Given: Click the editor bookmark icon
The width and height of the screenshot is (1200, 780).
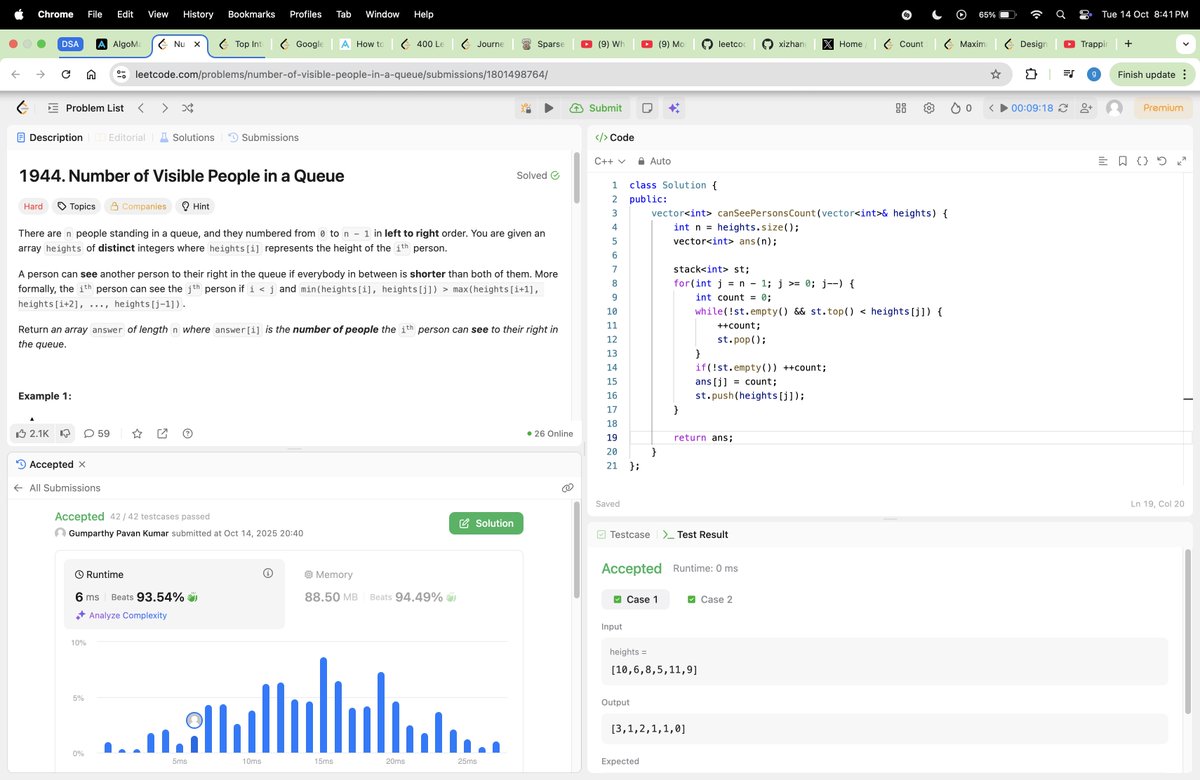Looking at the screenshot, I should pyautogui.click(x=1123, y=161).
